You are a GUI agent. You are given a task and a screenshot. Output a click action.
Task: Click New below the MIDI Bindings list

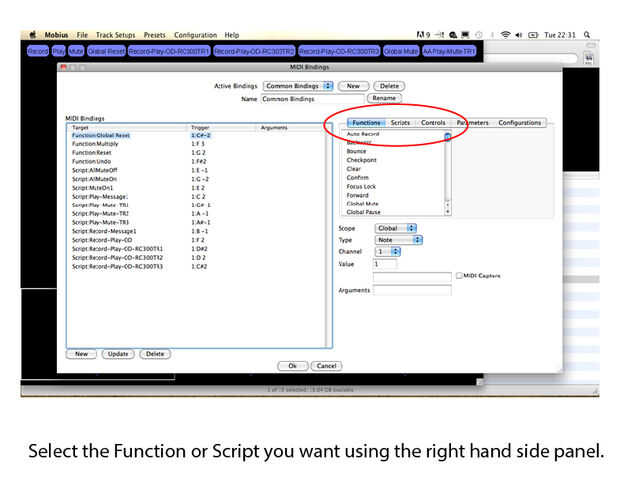[81, 354]
